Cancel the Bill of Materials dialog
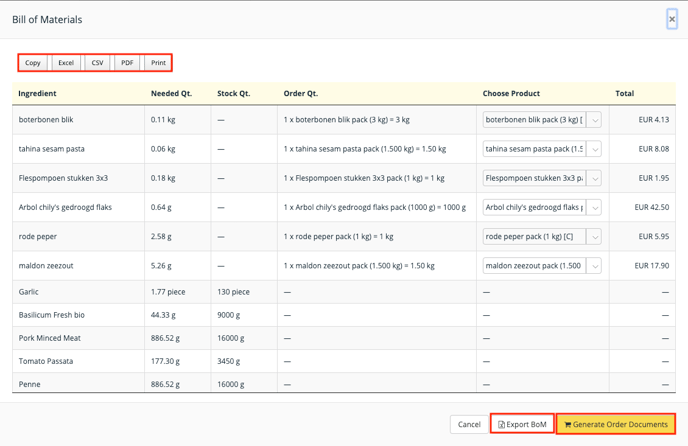The image size is (688, 446). point(469,424)
